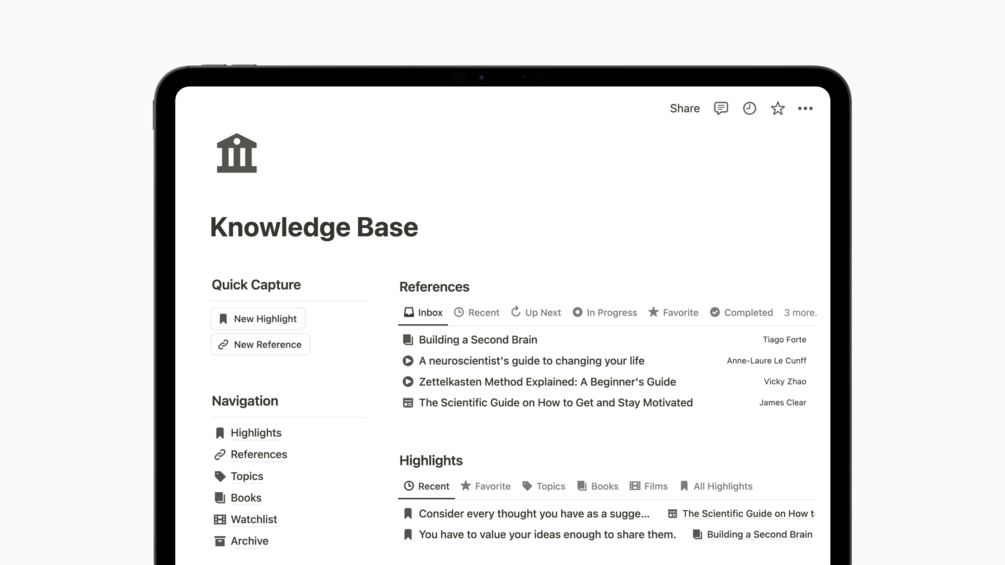The height and width of the screenshot is (565, 1005).
Task: Open page history clock icon
Action: [749, 108]
